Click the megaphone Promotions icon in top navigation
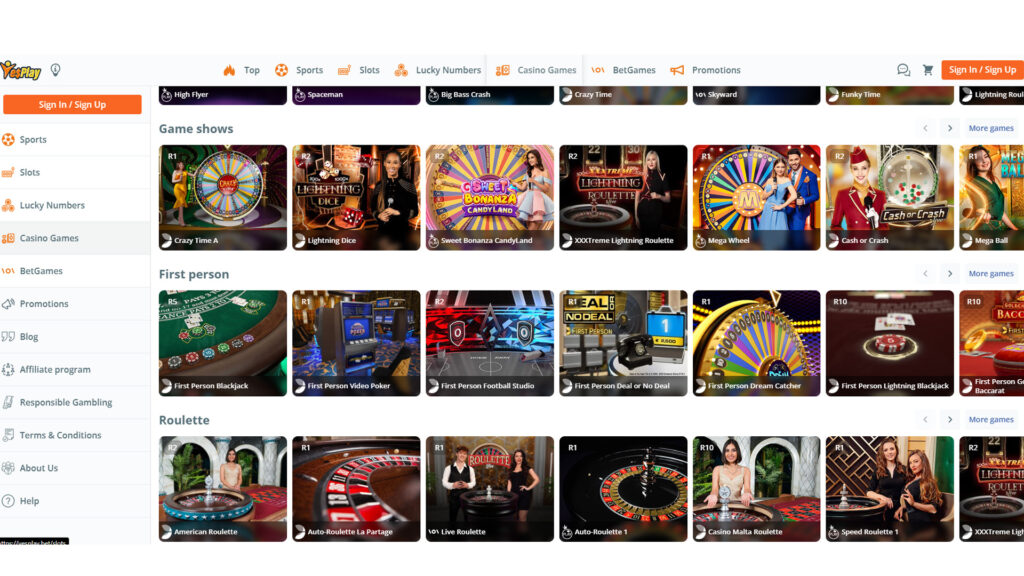The image size is (1024, 576). point(677,70)
